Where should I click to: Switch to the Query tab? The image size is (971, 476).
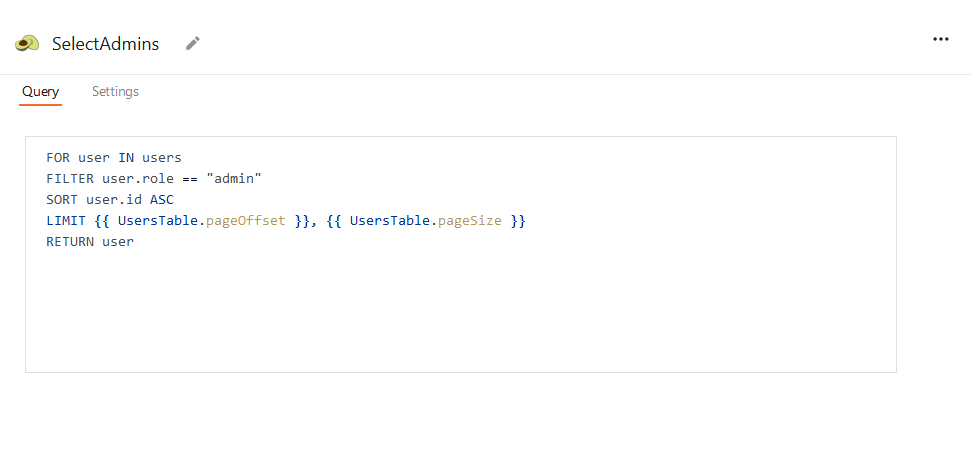pos(41,92)
